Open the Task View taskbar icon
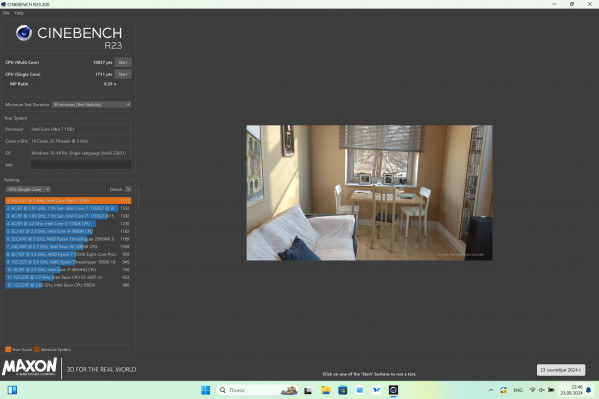Viewport: 599px width, 399px height. click(x=308, y=390)
